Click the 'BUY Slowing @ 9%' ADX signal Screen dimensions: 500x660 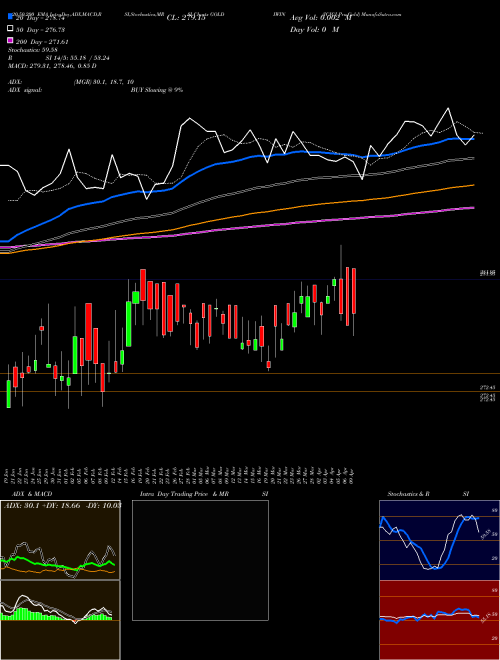(x=157, y=90)
